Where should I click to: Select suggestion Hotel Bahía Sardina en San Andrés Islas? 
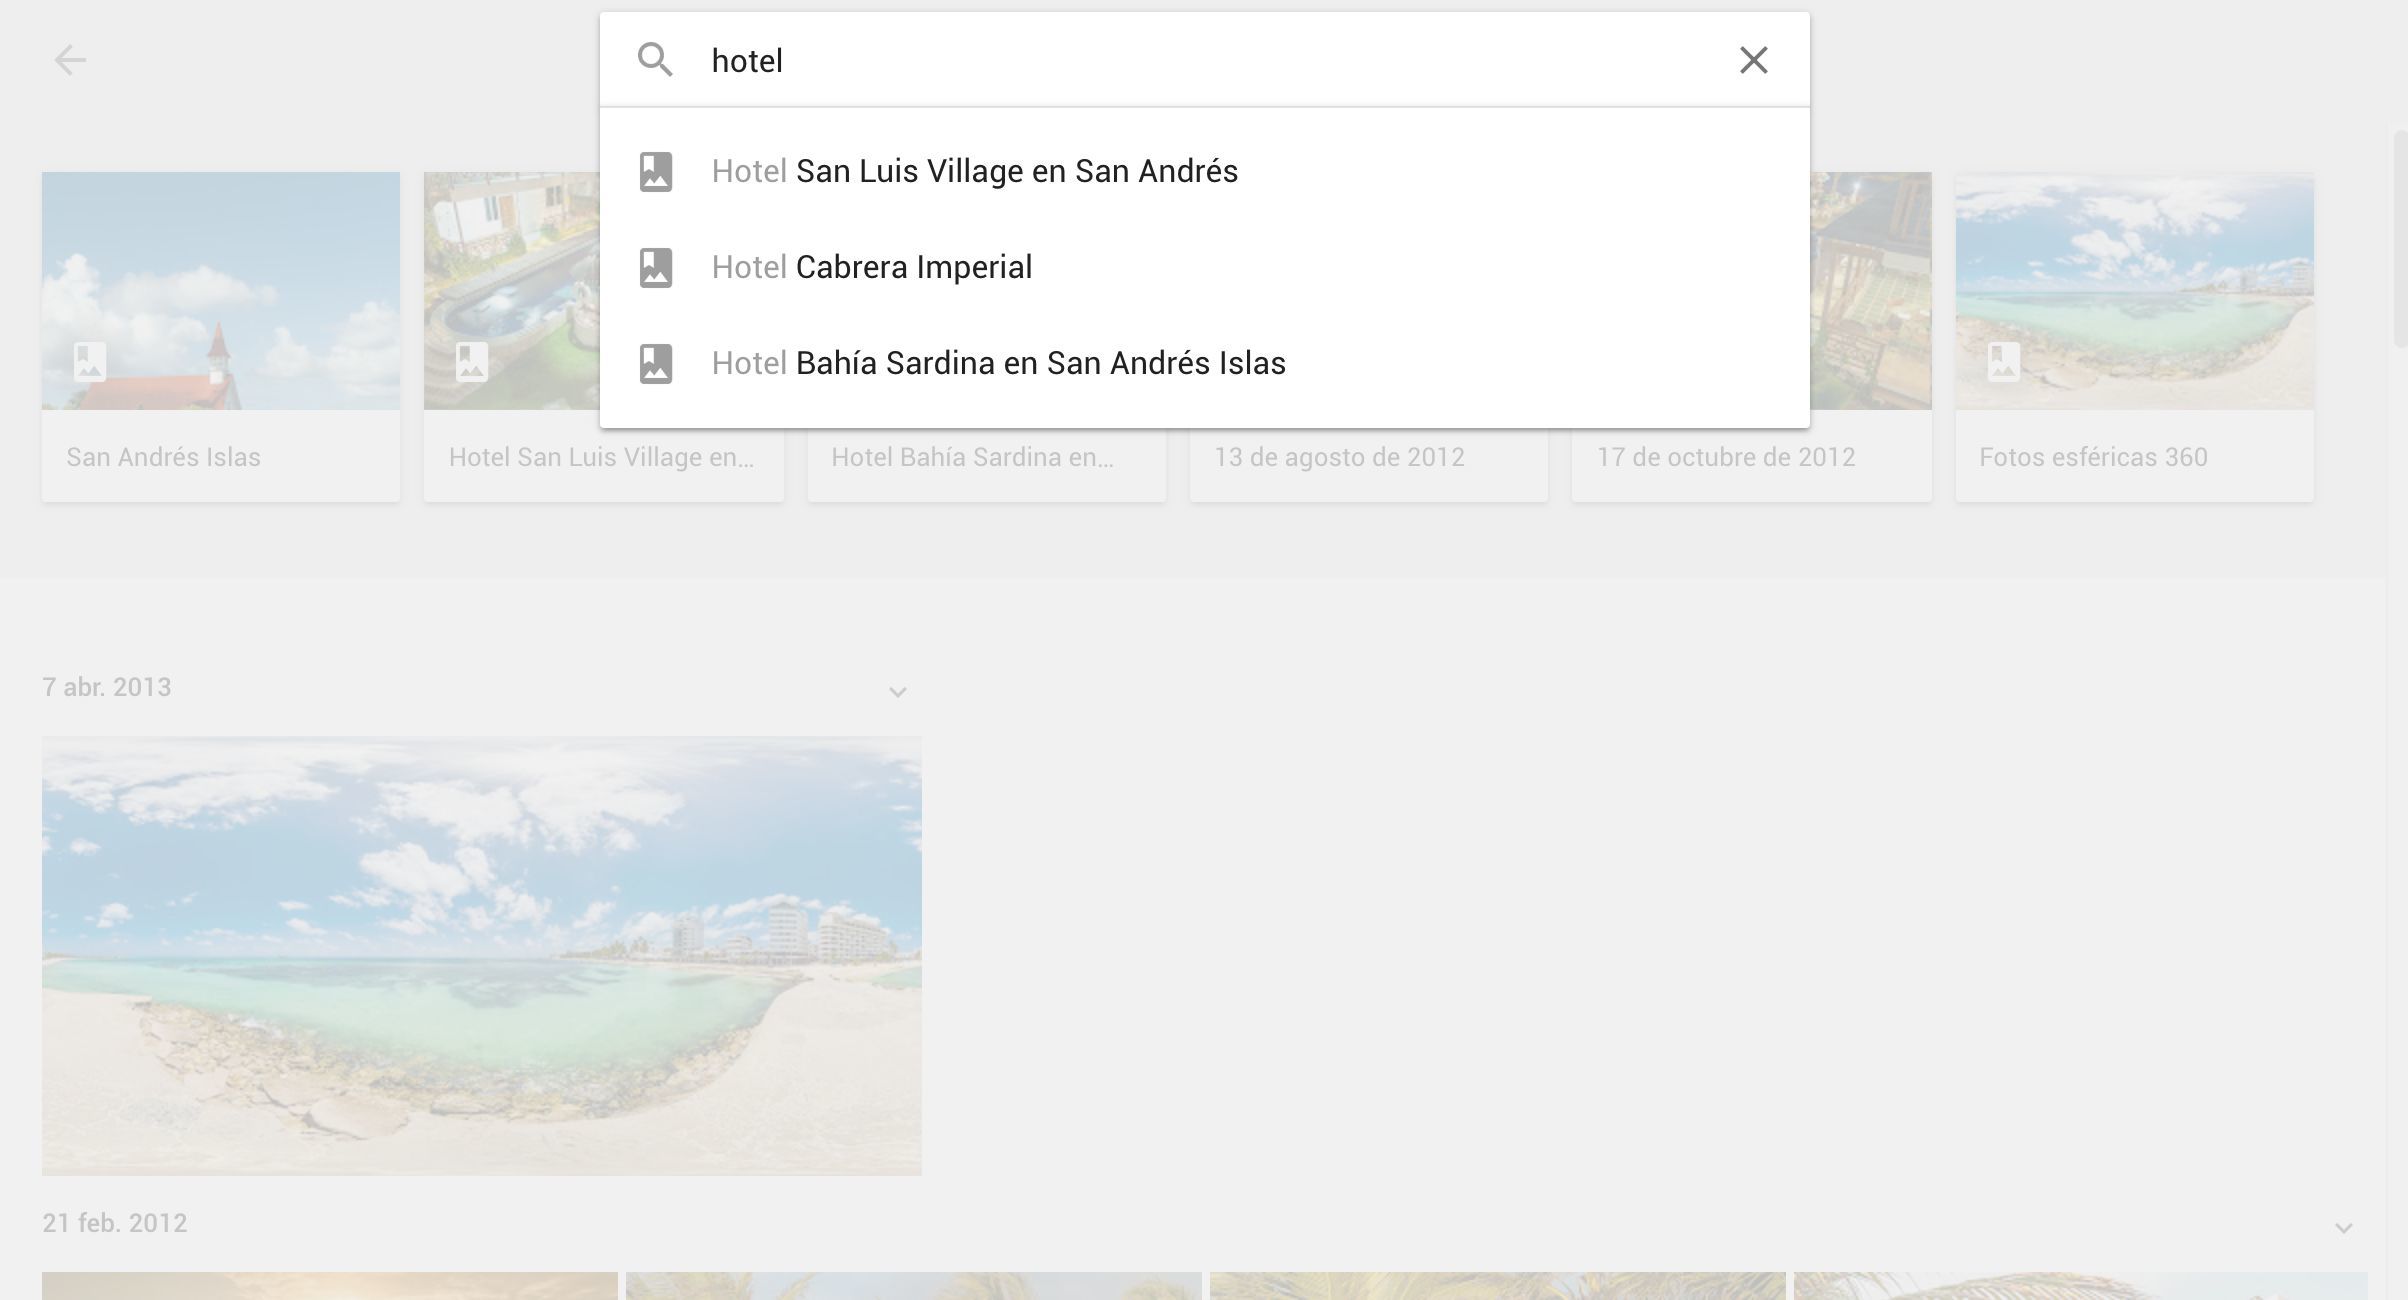pyautogui.click(x=1204, y=363)
